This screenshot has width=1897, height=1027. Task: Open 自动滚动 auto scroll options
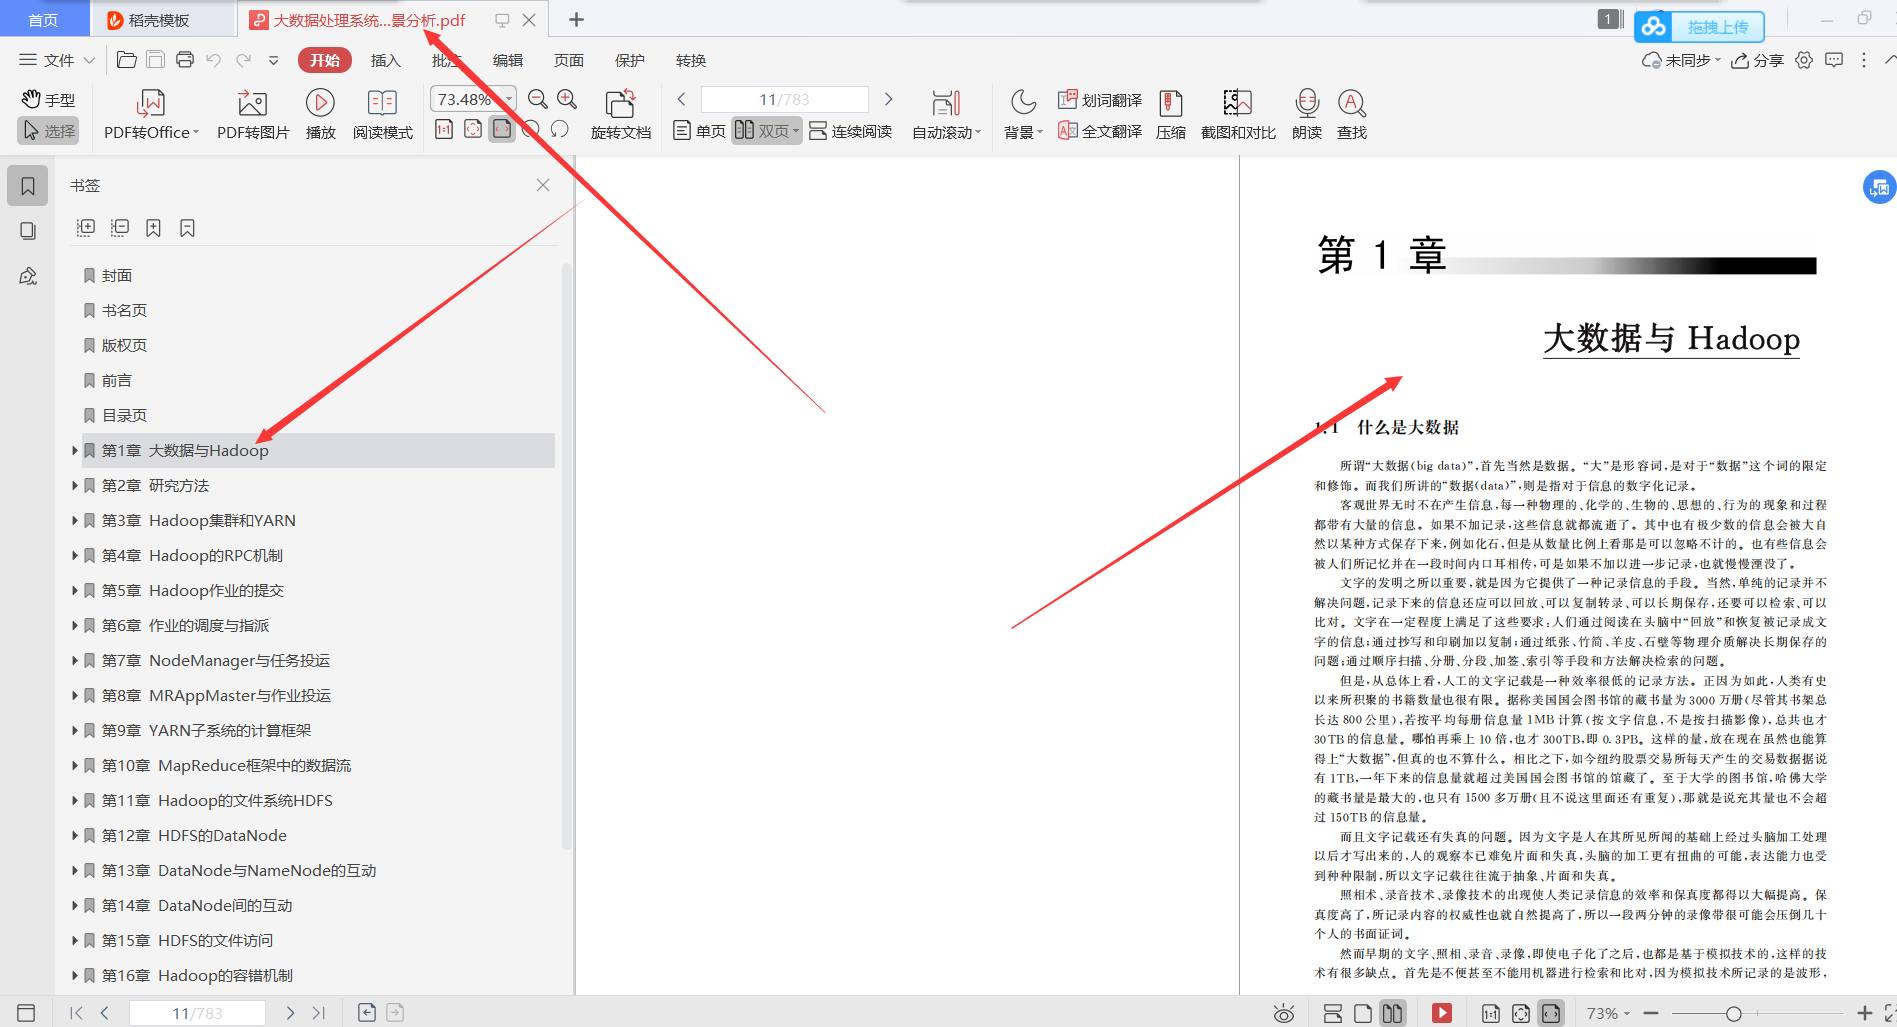tap(946, 115)
